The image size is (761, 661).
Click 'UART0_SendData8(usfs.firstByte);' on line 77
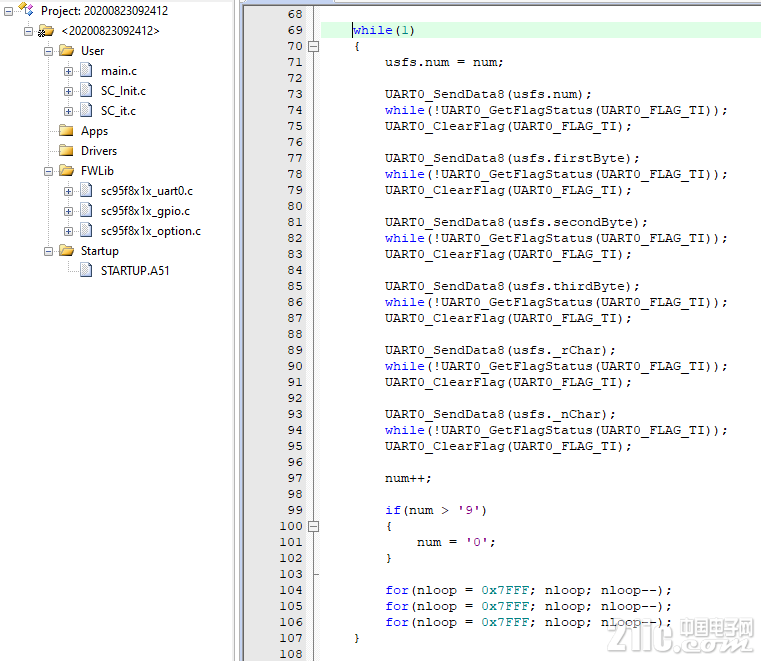512,158
